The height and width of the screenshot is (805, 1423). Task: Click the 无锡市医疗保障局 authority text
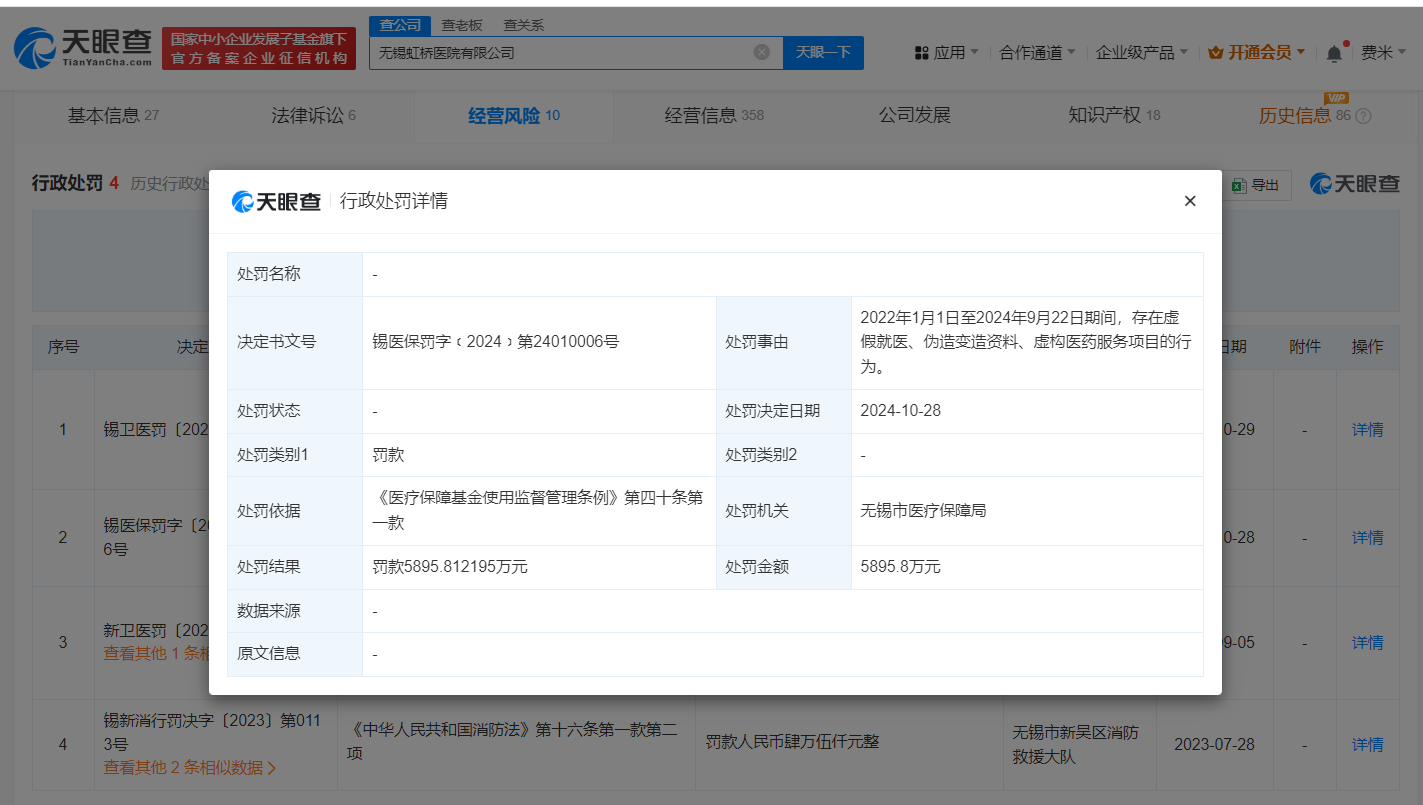click(x=923, y=510)
